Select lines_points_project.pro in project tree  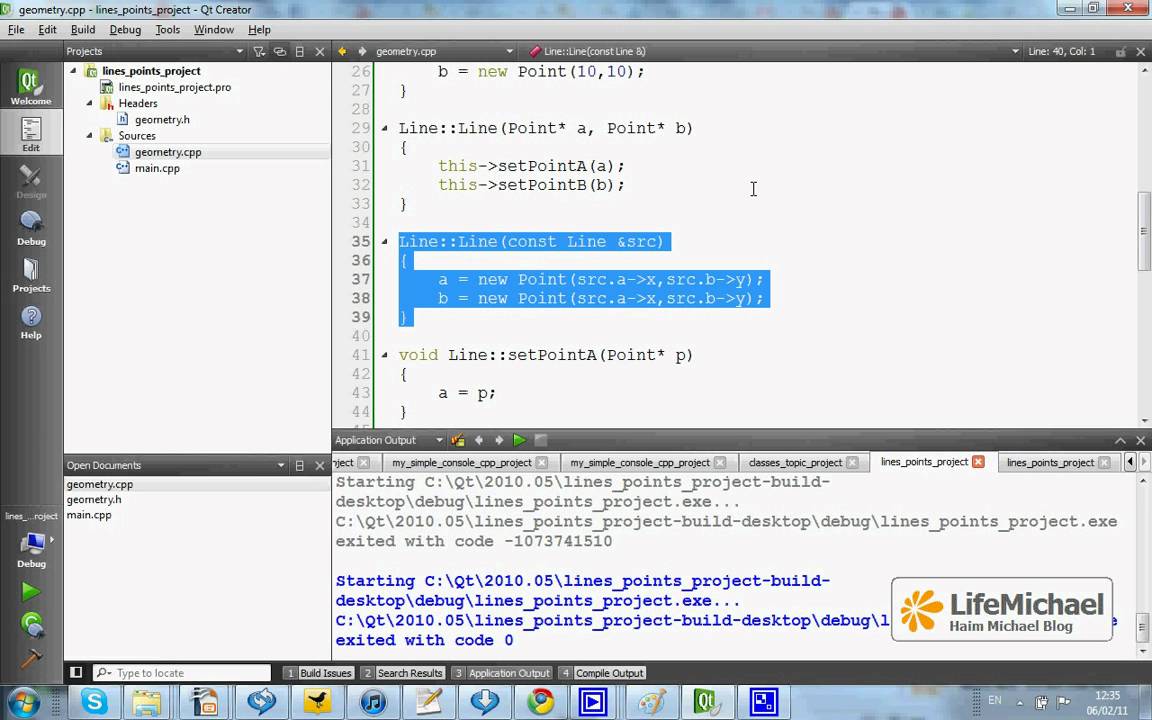coord(175,87)
